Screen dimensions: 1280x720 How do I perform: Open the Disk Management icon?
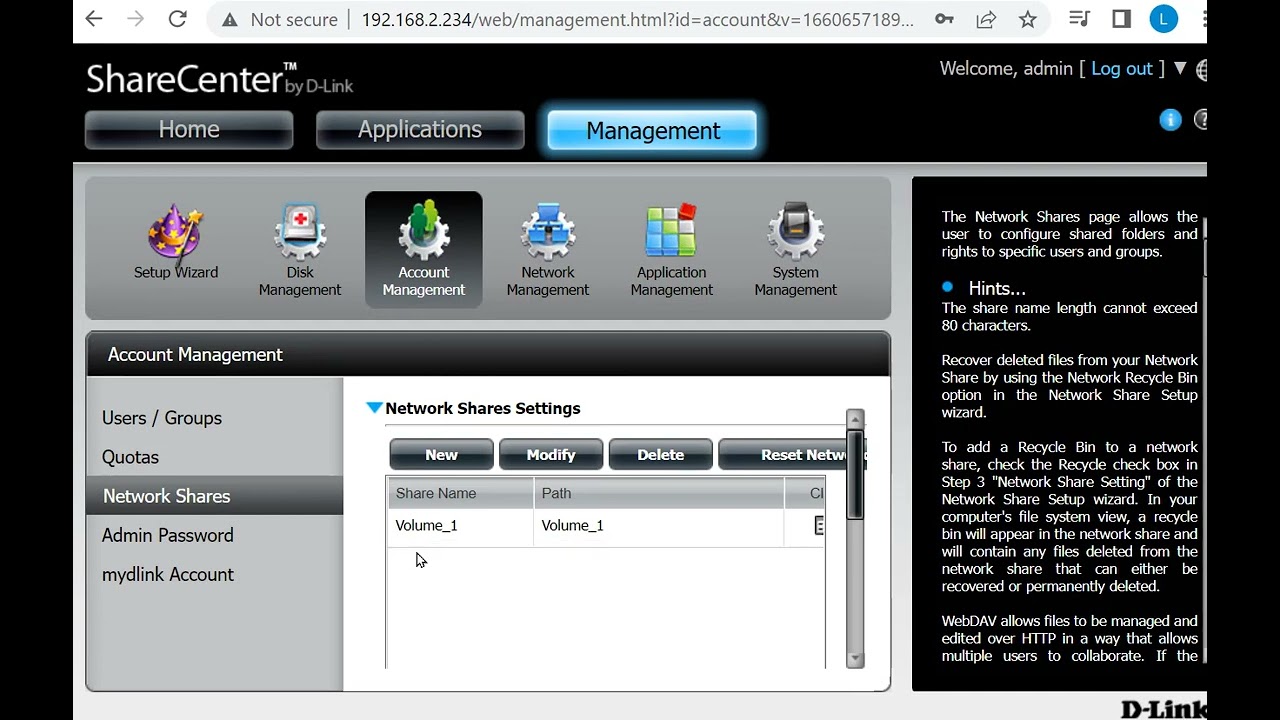(x=300, y=250)
